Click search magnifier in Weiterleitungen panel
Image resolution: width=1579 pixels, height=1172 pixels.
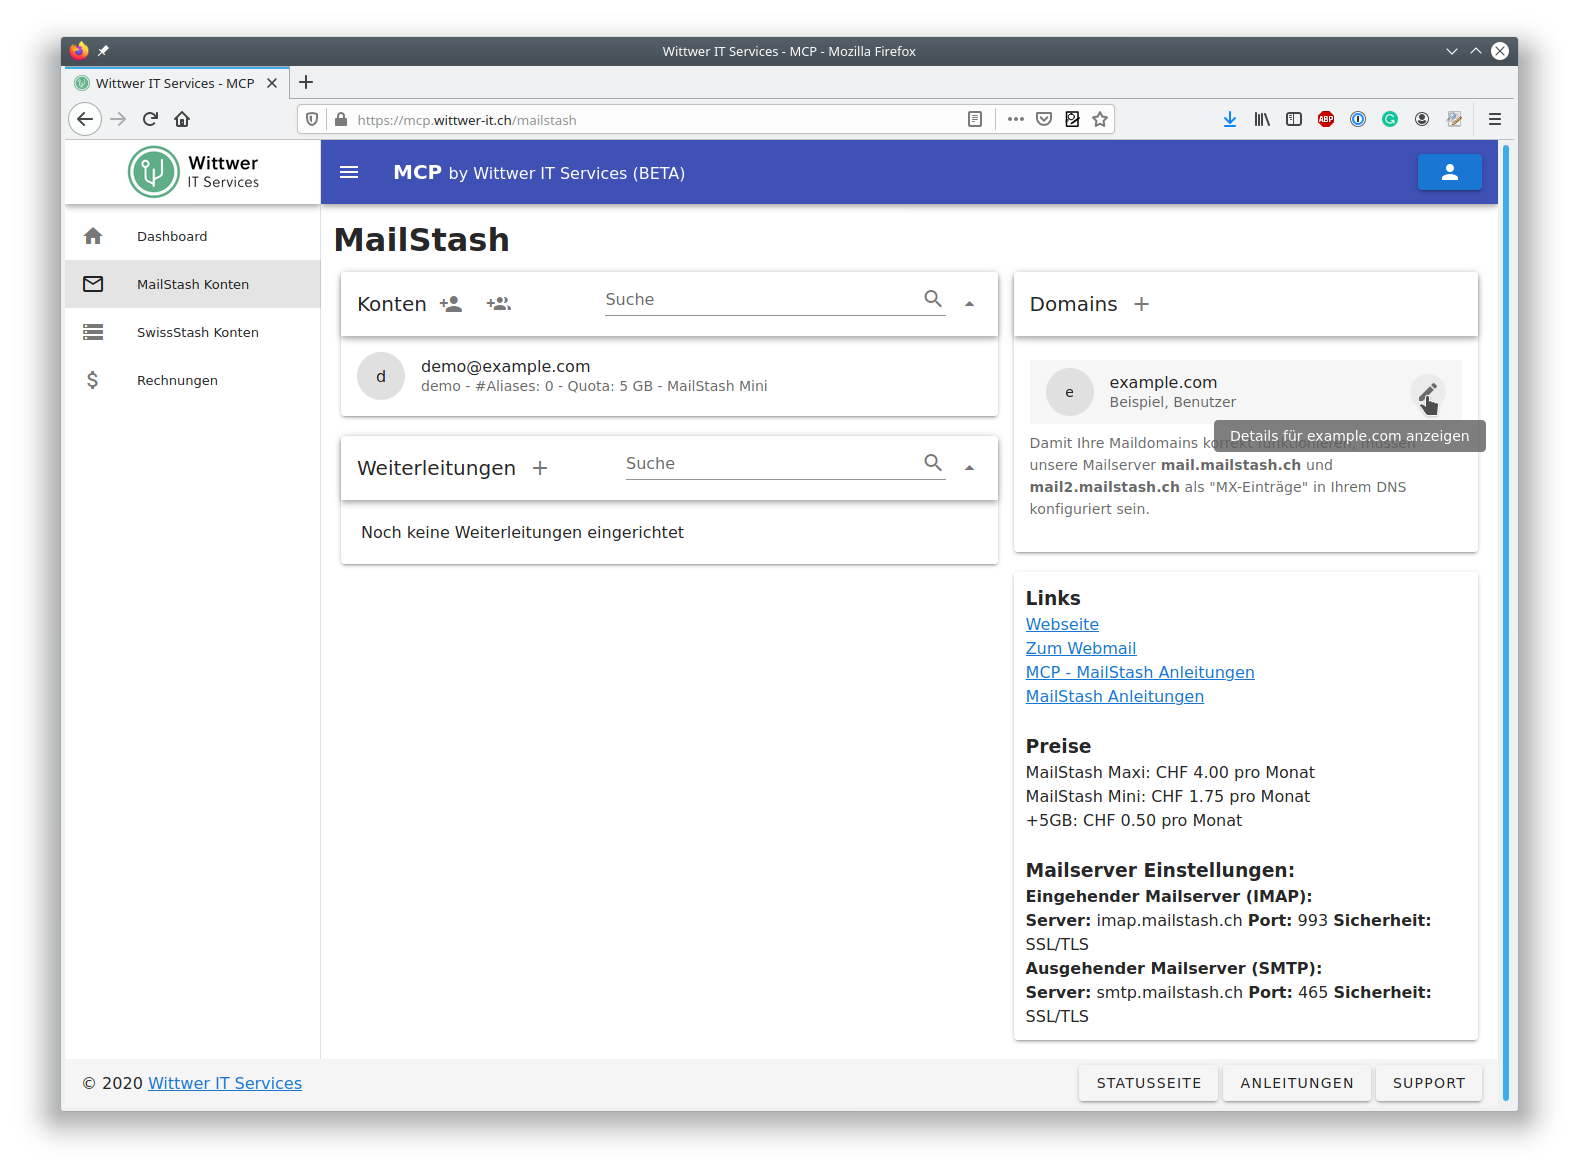(x=933, y=463)
